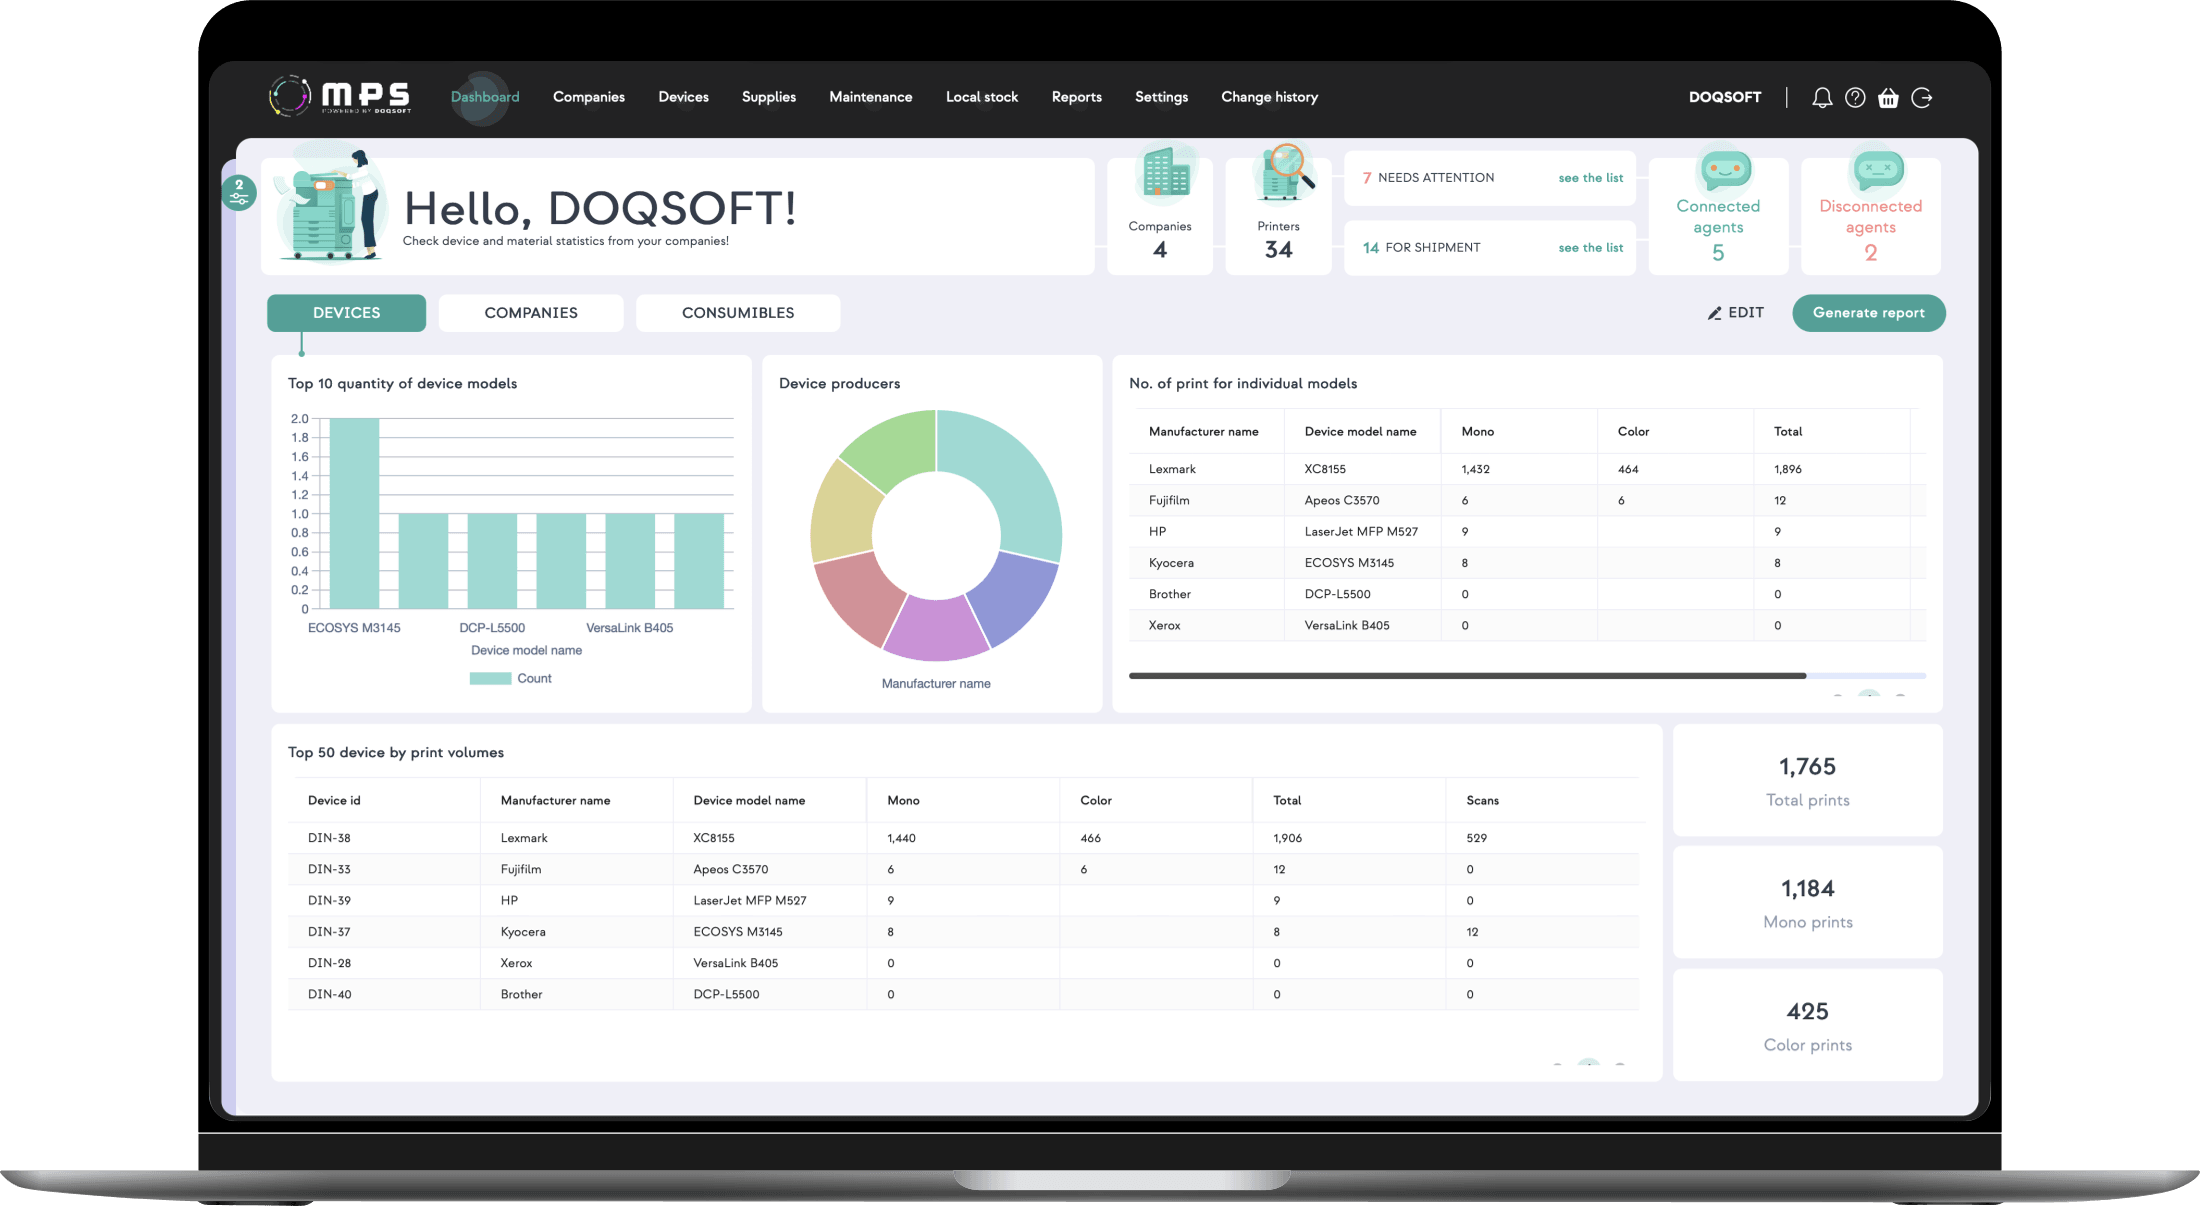Click the Disconnected agents face icon

click(x=1878, y=170)
